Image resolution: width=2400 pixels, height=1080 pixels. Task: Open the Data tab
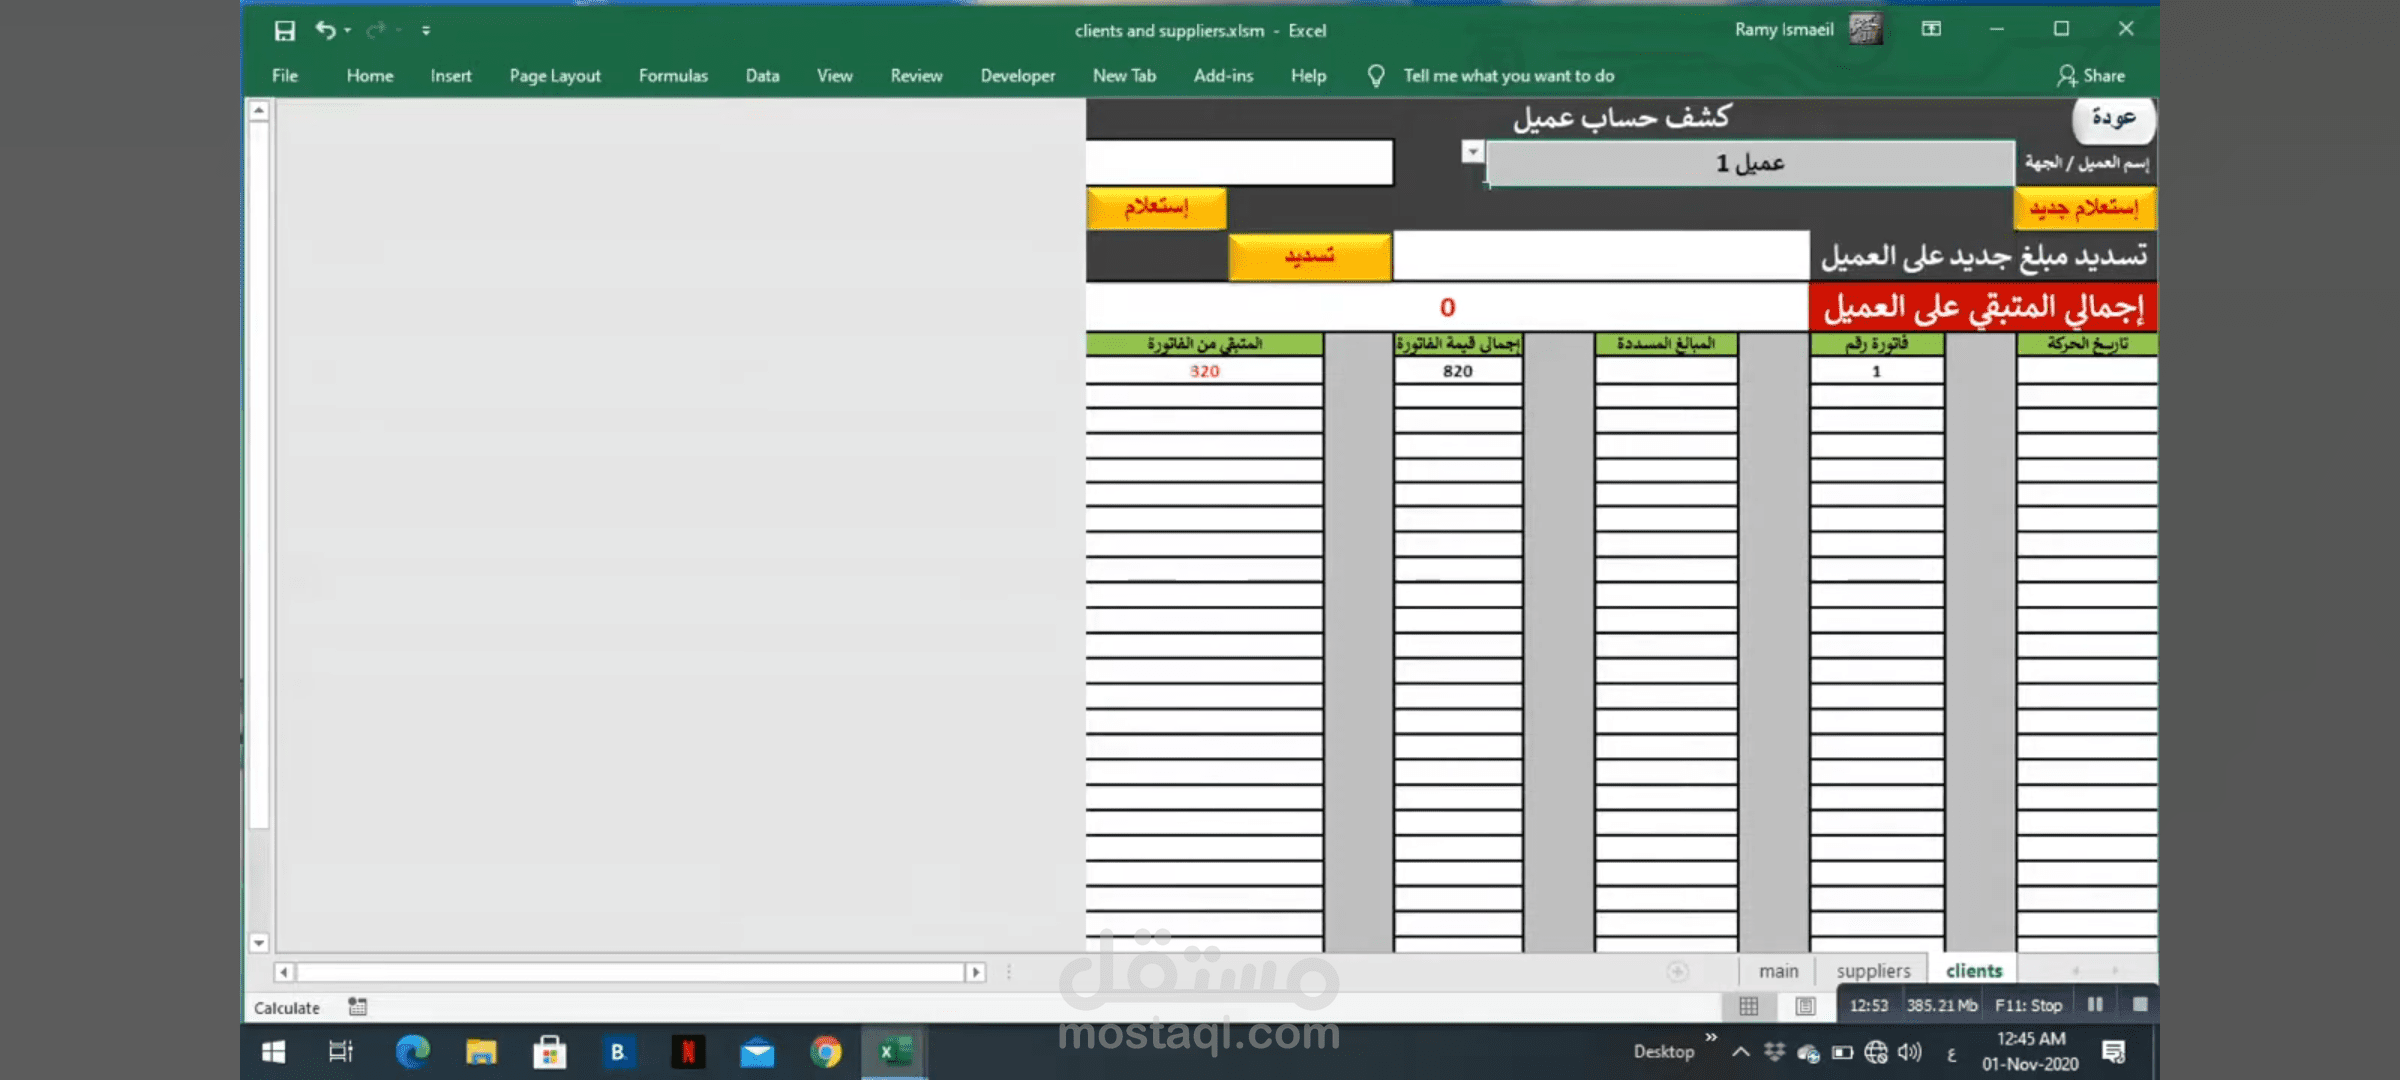point(762,76)
